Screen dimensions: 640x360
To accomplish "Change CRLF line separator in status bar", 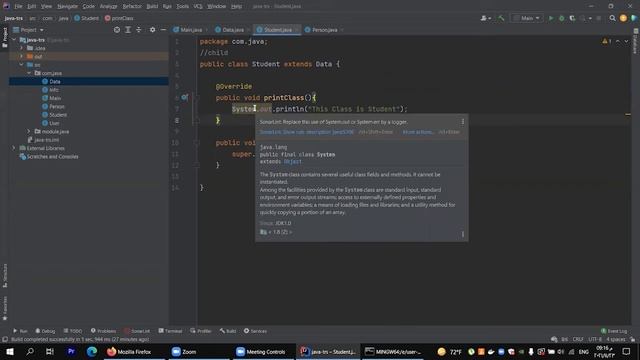I will [578, 340].
